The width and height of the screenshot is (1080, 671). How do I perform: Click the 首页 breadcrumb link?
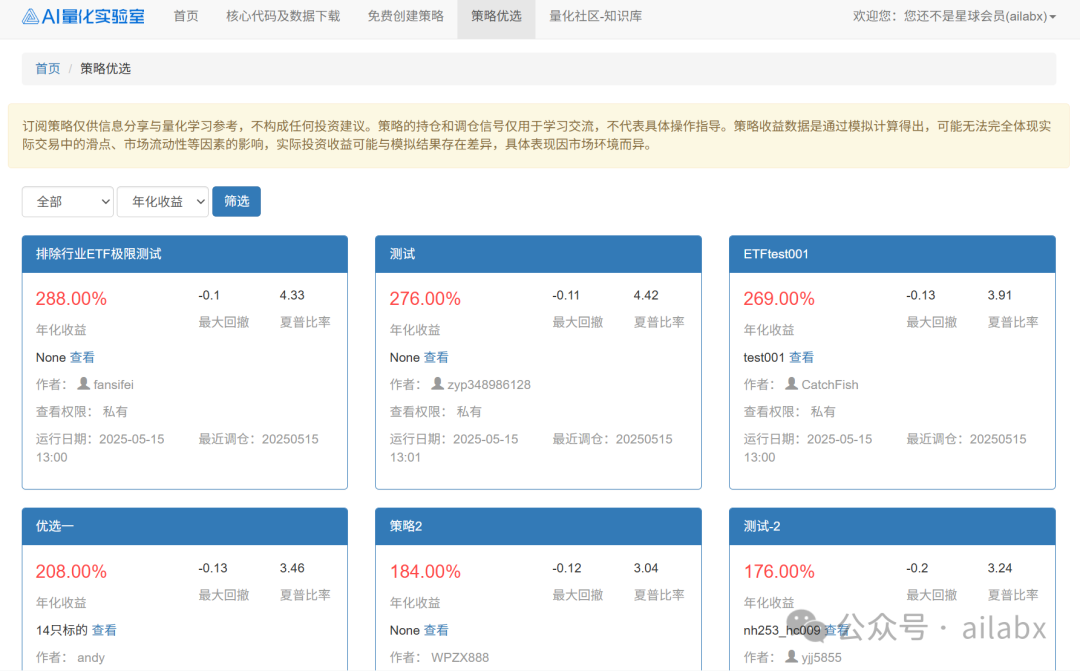tap(48, 68)
